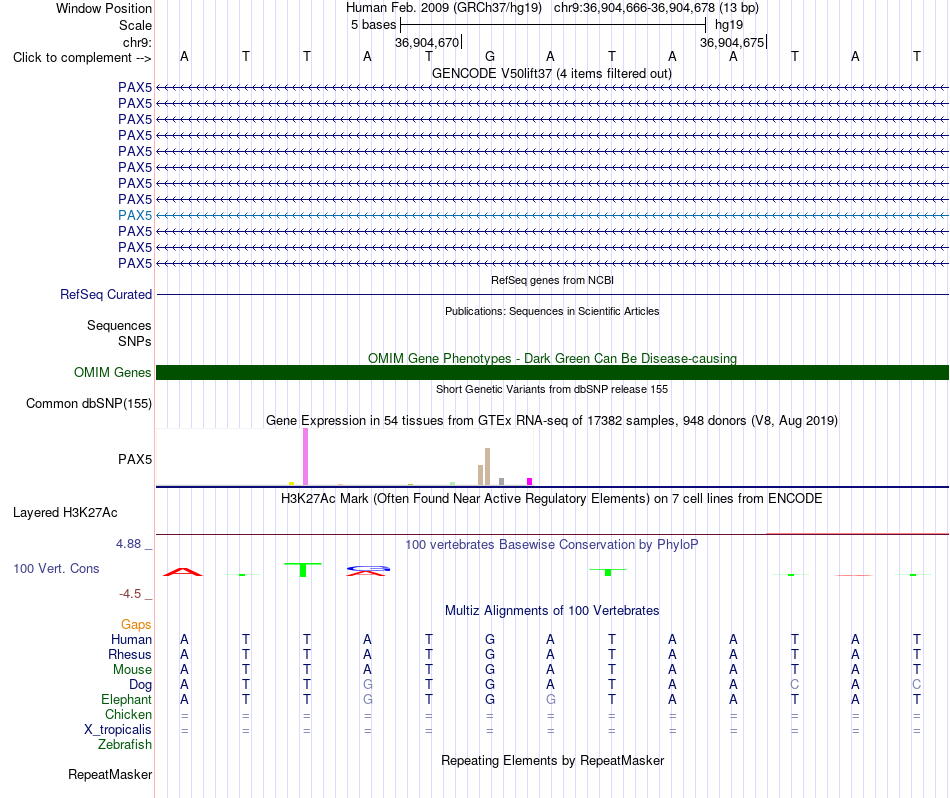
Task: Click the Gaps label in alignment track
Action: click(x=136, y=624)
